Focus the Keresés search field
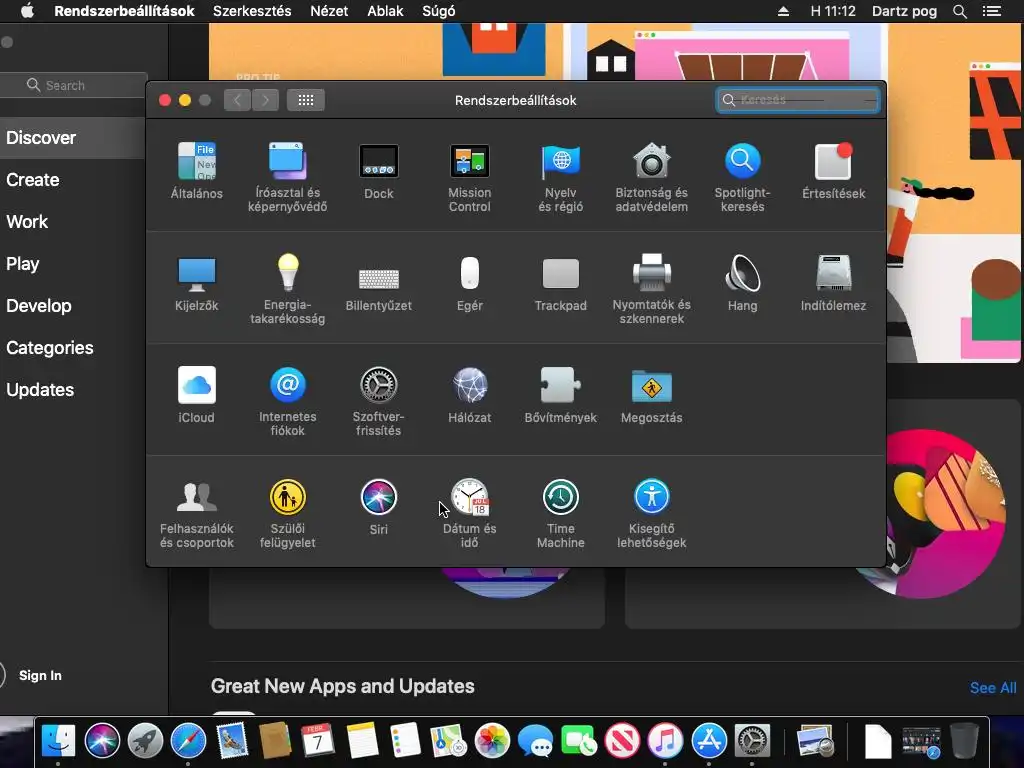Viewport: 1024px width, 768px height. coord(797,100)
